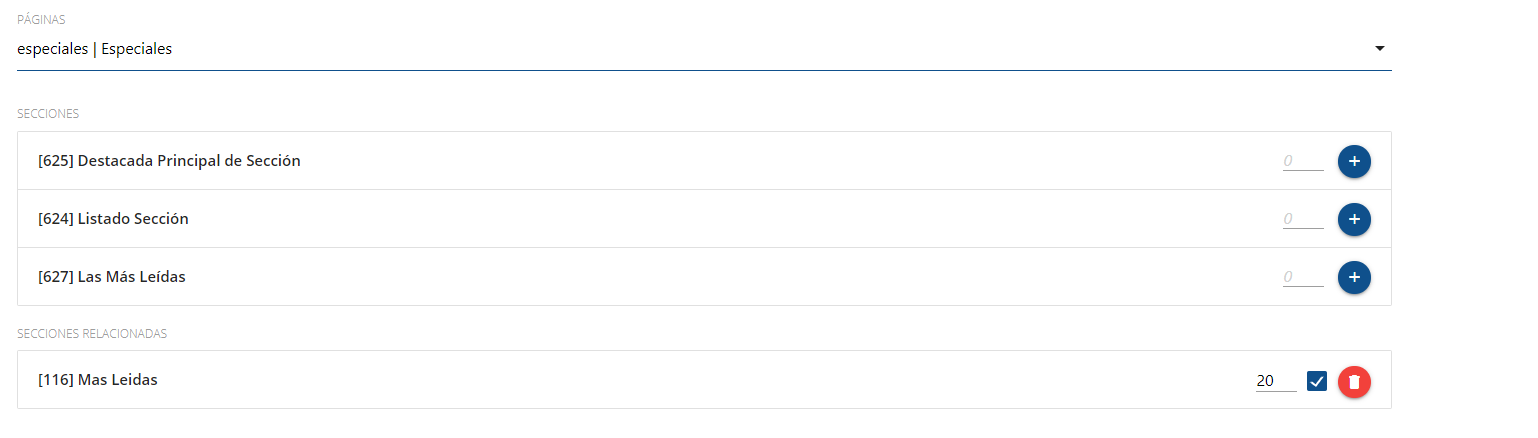Click the PÁGINAS field label
The width and height of the screenshot is (1538, 438).
pyautogui.click(x=36, y=20)
